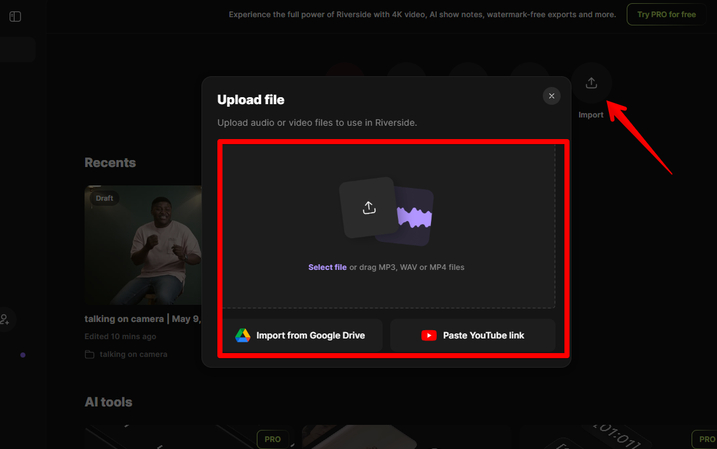Toggle the sidebar panel icon
The height and width of the screenshot is (449, 717).
[x=15, y=16]
